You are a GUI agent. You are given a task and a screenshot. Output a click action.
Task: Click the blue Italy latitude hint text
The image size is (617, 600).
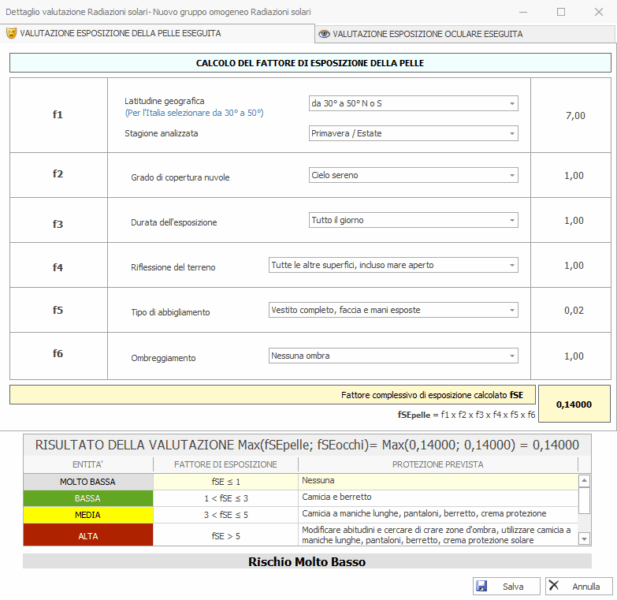[194, 113]
